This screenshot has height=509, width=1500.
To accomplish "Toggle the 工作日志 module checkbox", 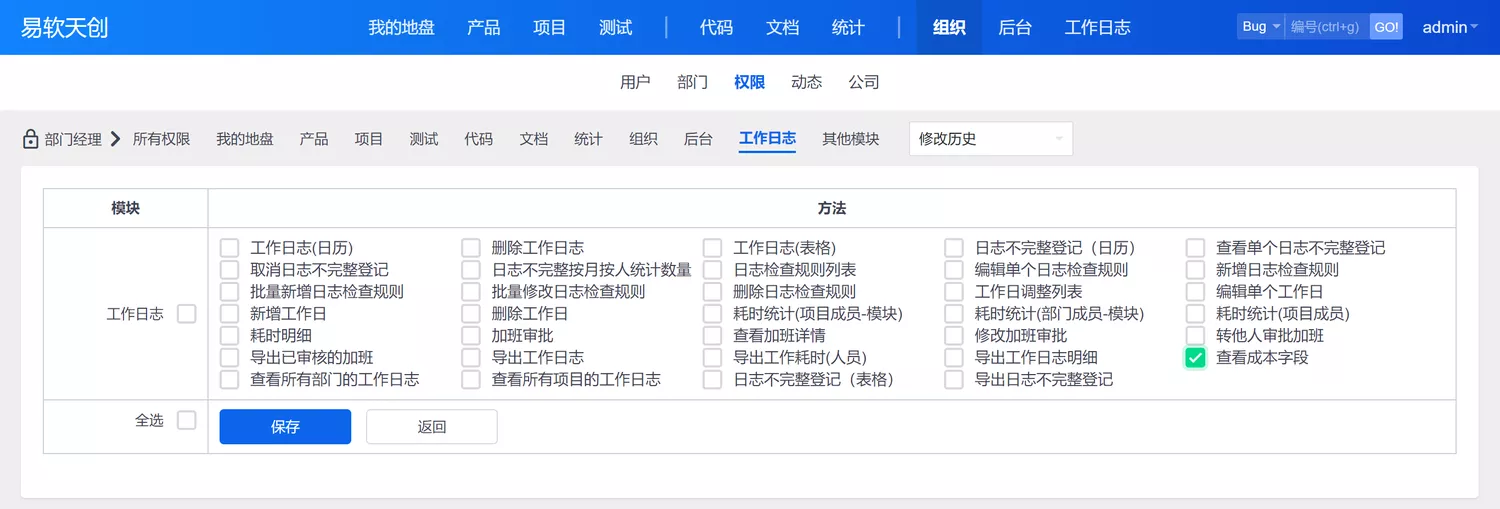I will (x=186, y=314).
